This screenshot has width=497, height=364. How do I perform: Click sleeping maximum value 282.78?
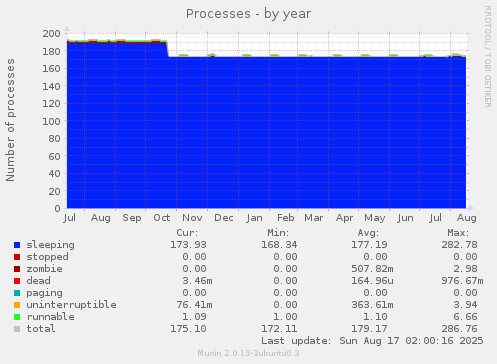pyautogui.click(x=459, y=245)
